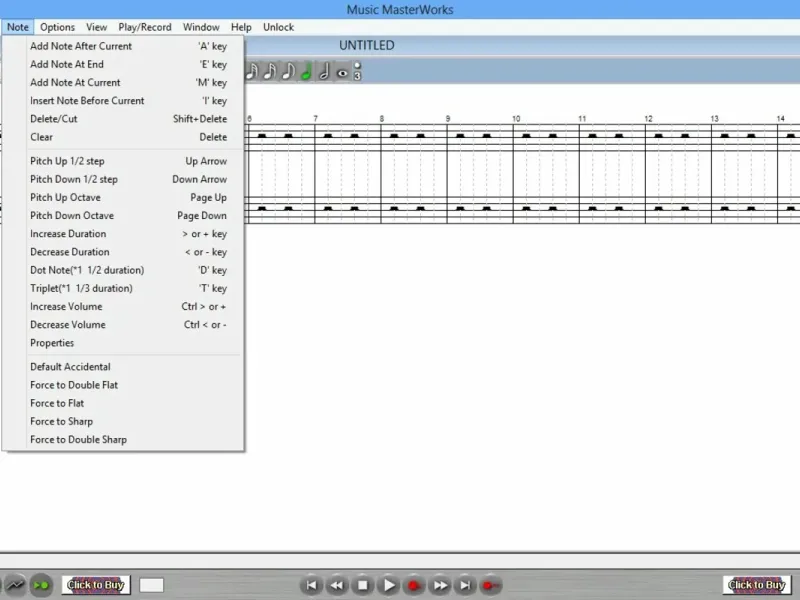Image resolution: width=800 pixels, height=600 pixels.
Task: Select Decrease Duration
Action: (x=123, y=252)
